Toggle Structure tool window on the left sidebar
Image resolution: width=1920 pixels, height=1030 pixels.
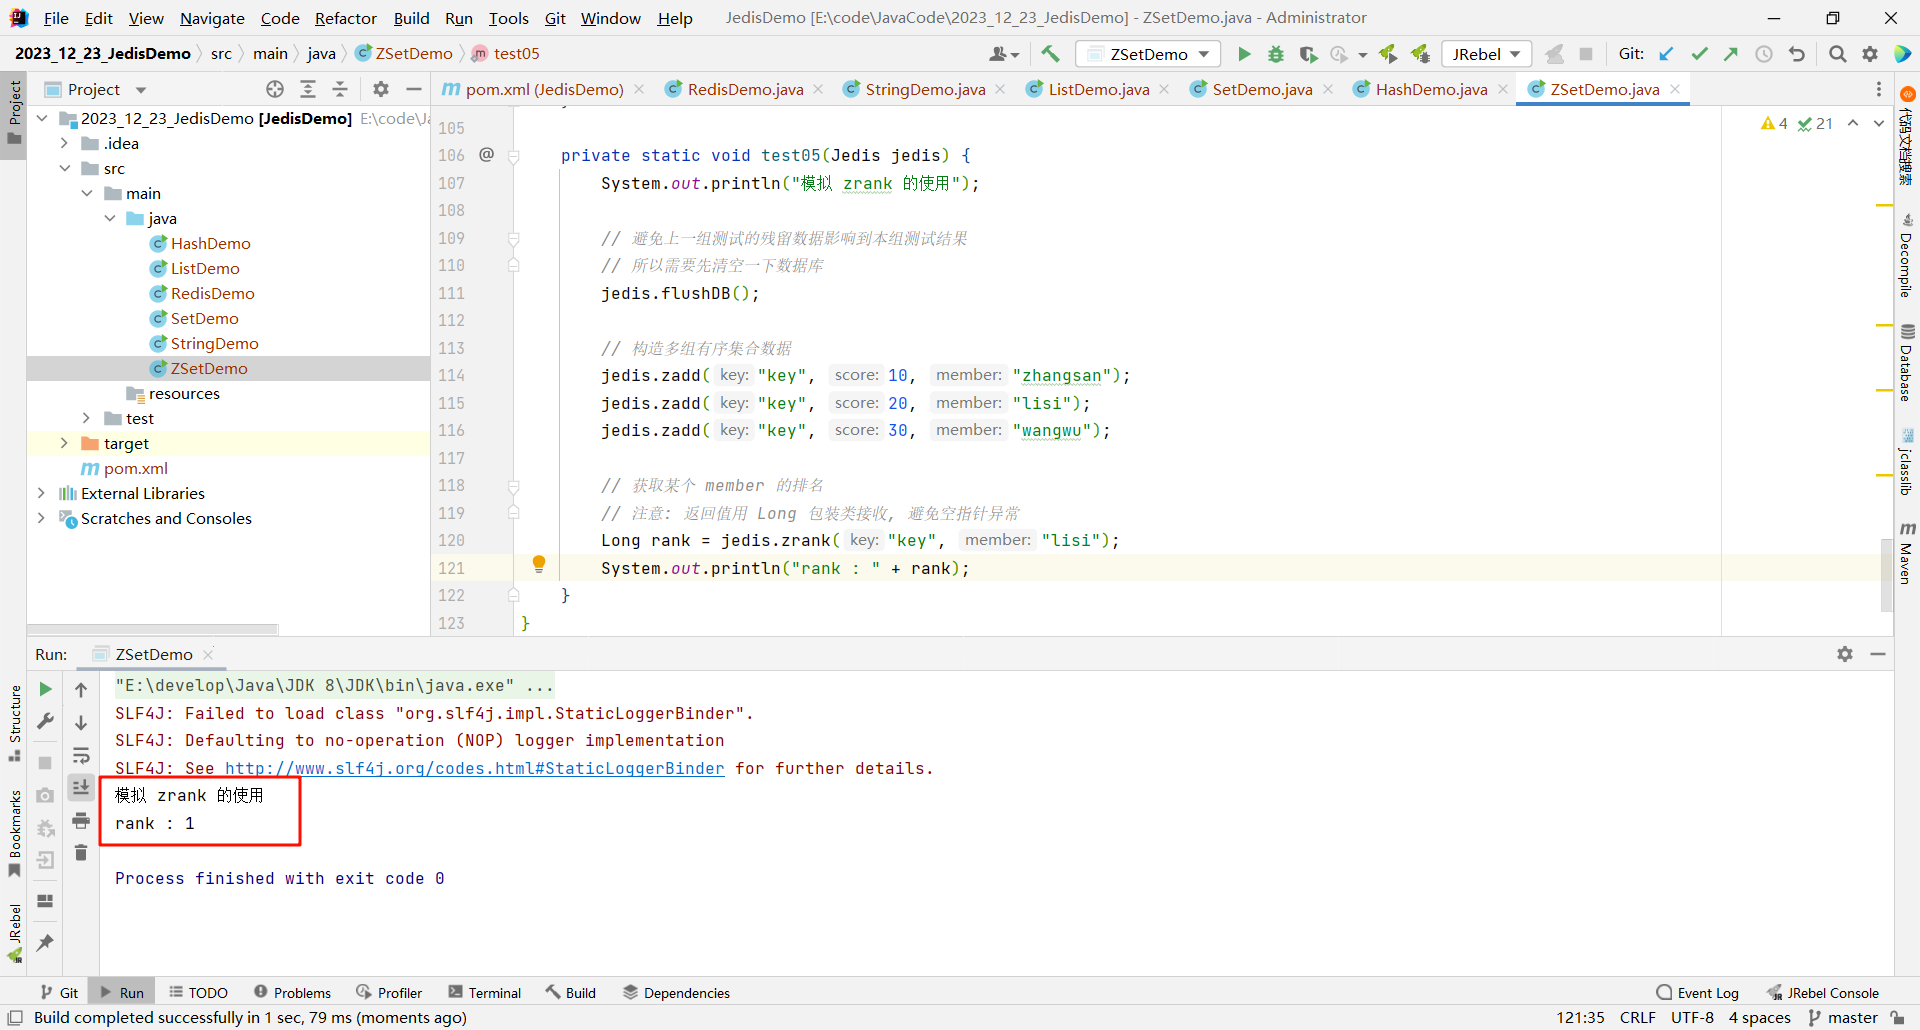coord(15,722)
